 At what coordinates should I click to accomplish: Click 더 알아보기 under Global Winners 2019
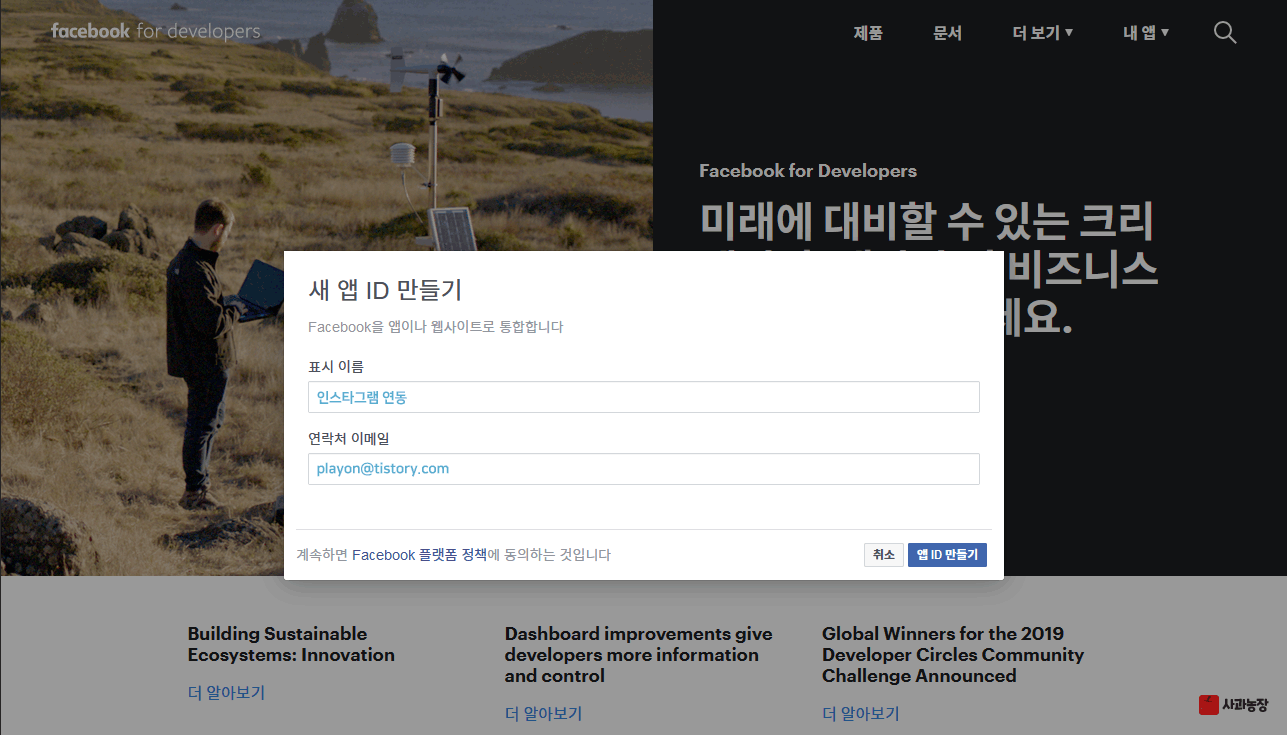(x=861, y=714)
